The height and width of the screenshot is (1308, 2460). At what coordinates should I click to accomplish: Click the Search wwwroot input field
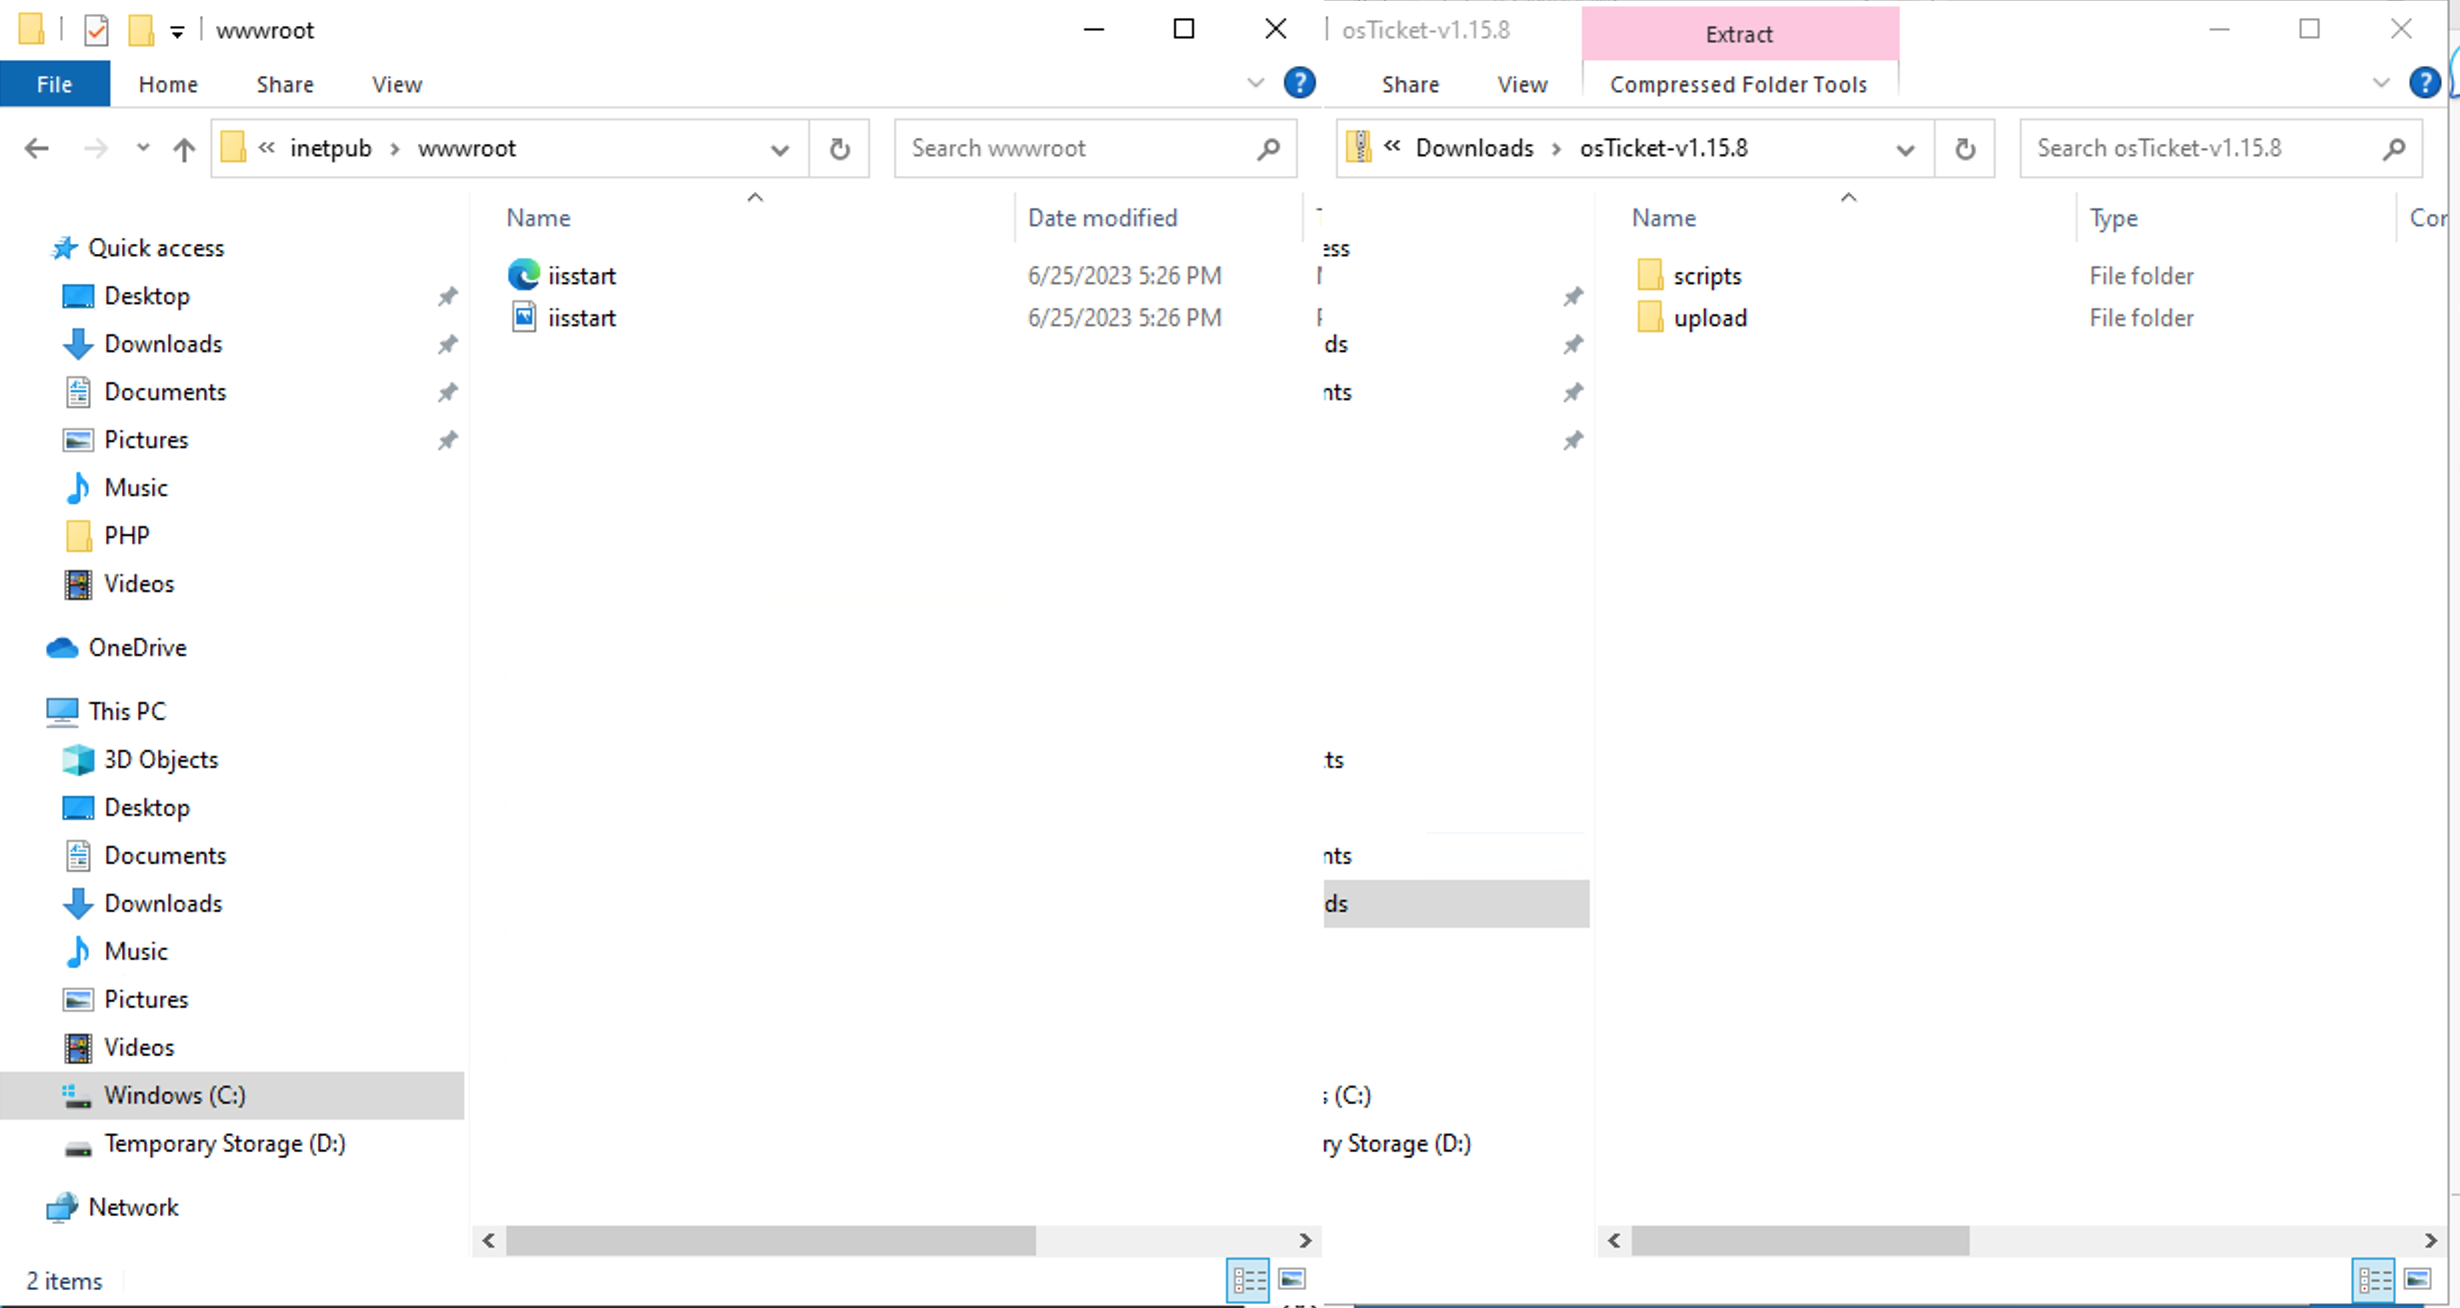(x=1075, y=149)
